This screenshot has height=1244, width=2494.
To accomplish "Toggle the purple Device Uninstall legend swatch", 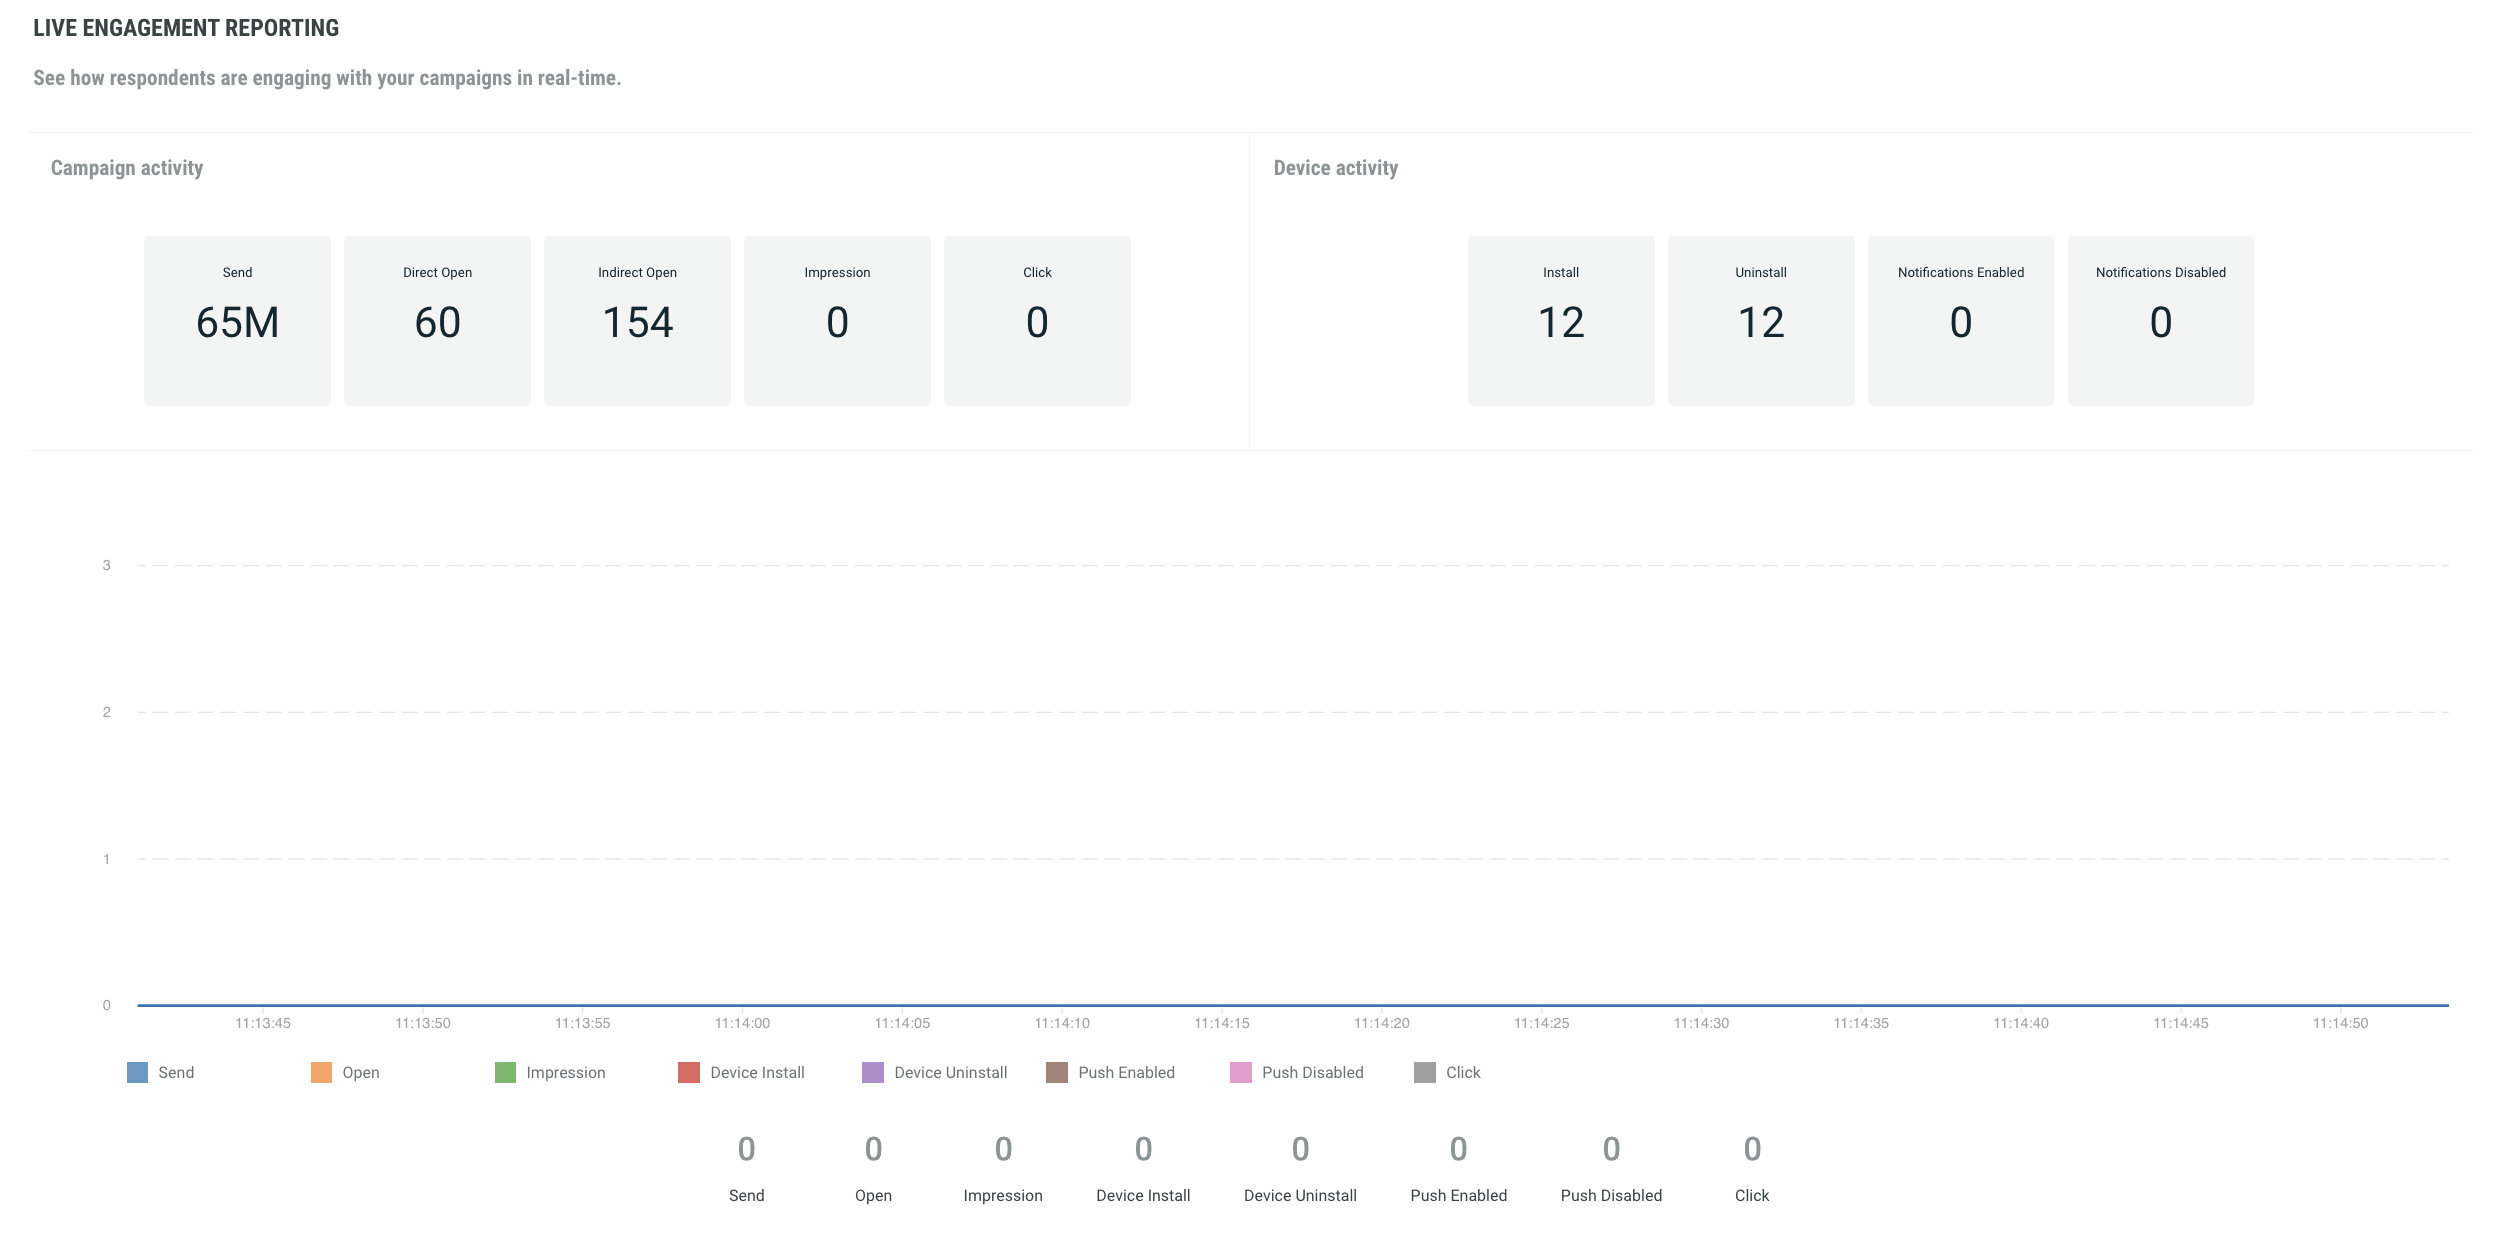I will (x=873, y=1072).
